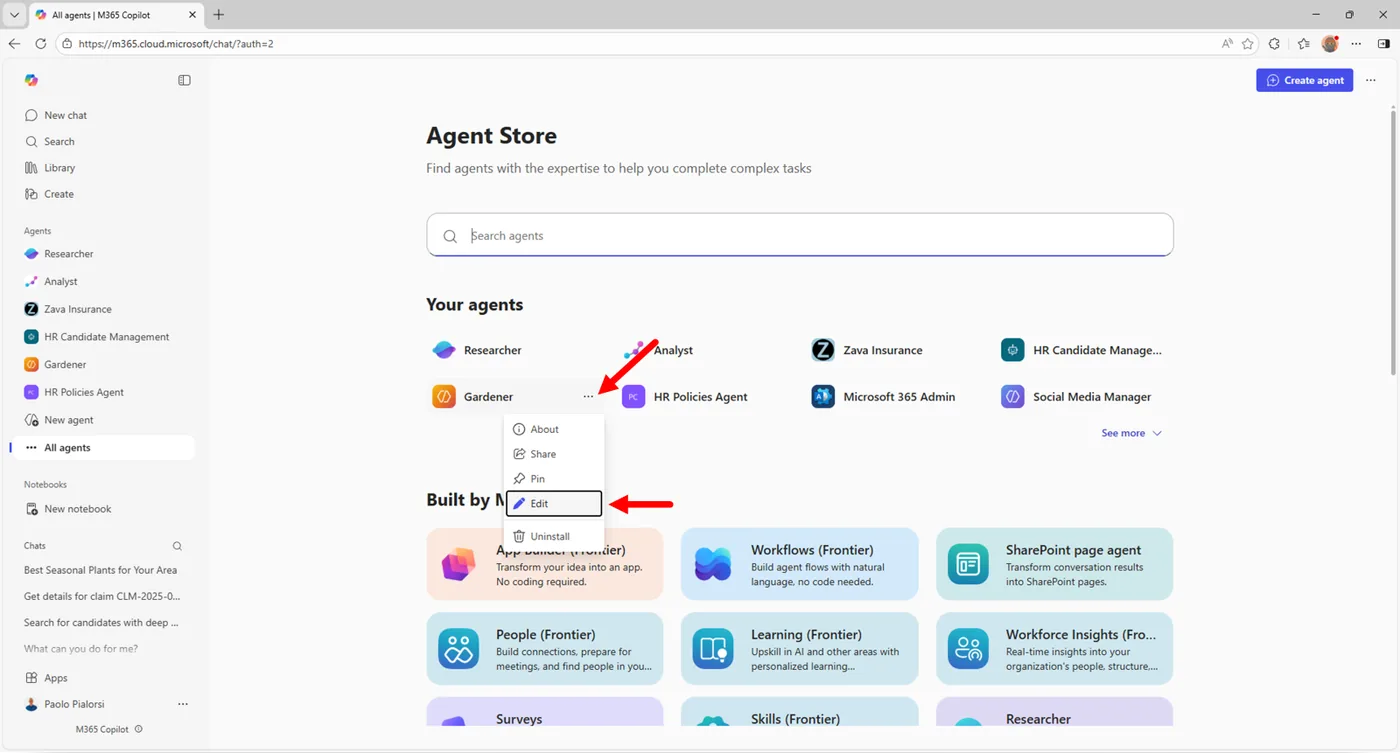Open browser extensions icon
The width and height of the screenshot is (1400, 753).
coord(1274,44)
